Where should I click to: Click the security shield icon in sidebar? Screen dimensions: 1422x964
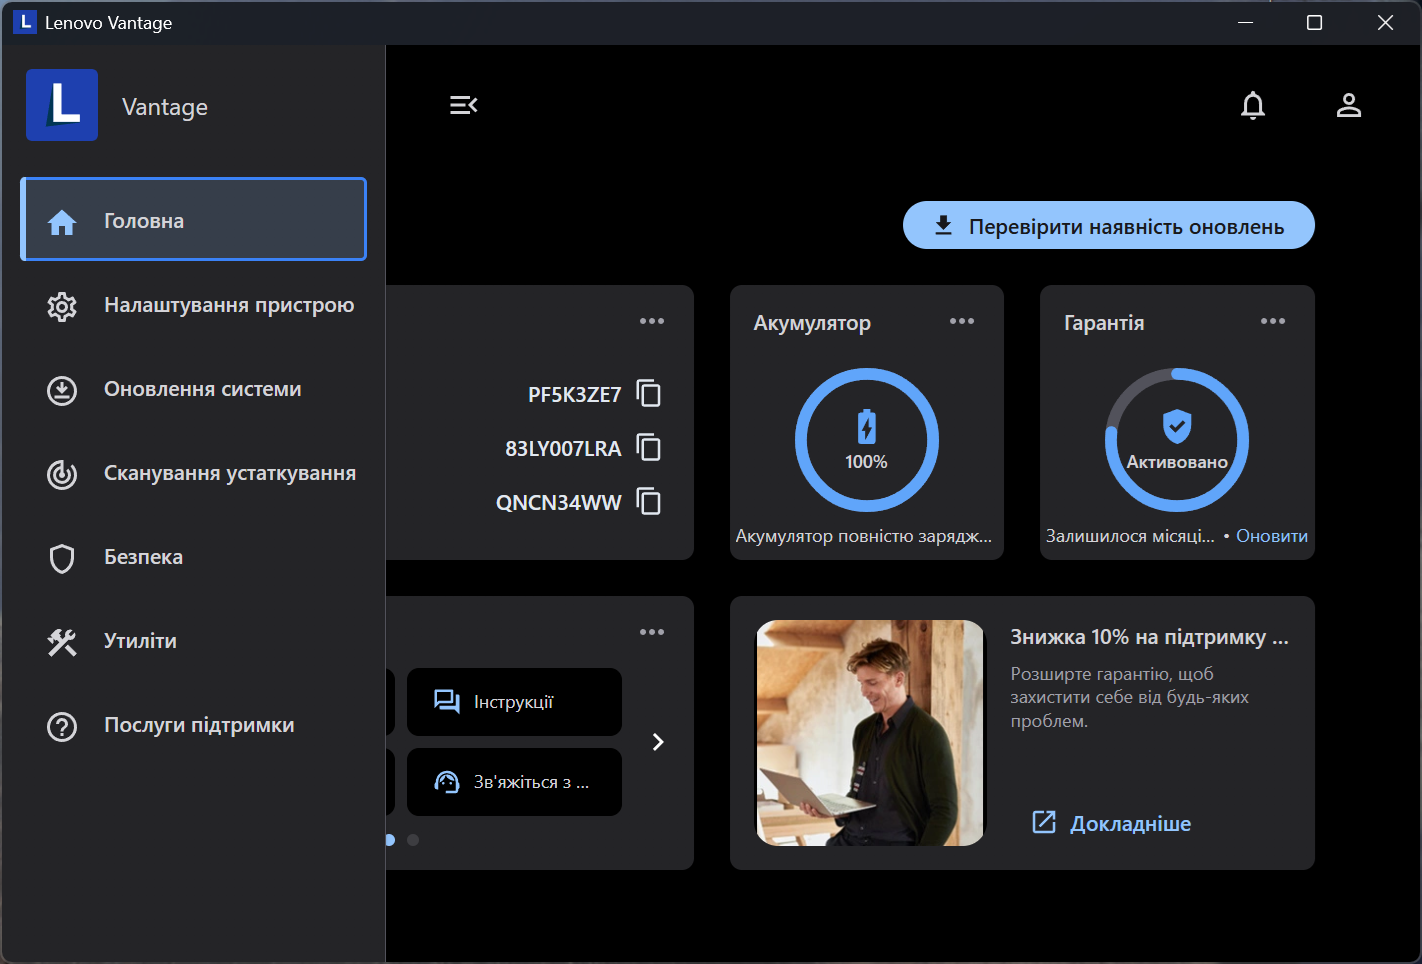click(x=62, y=558)
